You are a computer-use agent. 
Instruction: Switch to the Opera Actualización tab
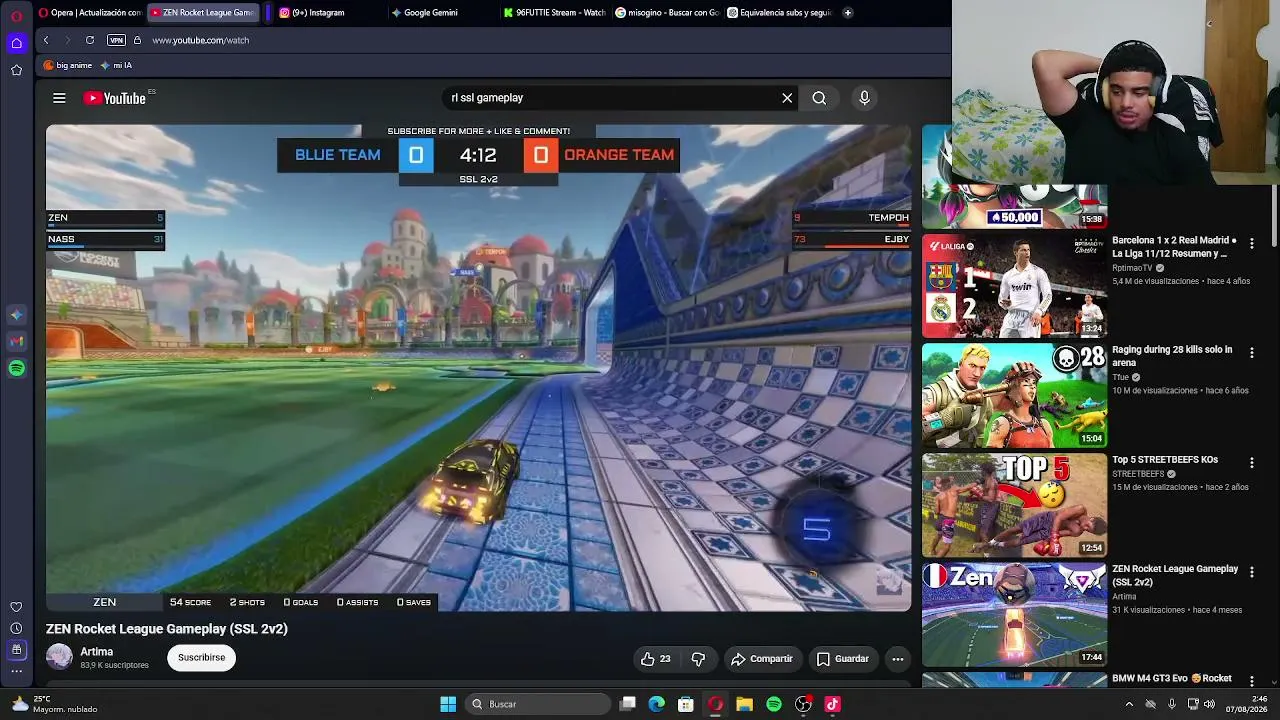[x=90, y=13]
